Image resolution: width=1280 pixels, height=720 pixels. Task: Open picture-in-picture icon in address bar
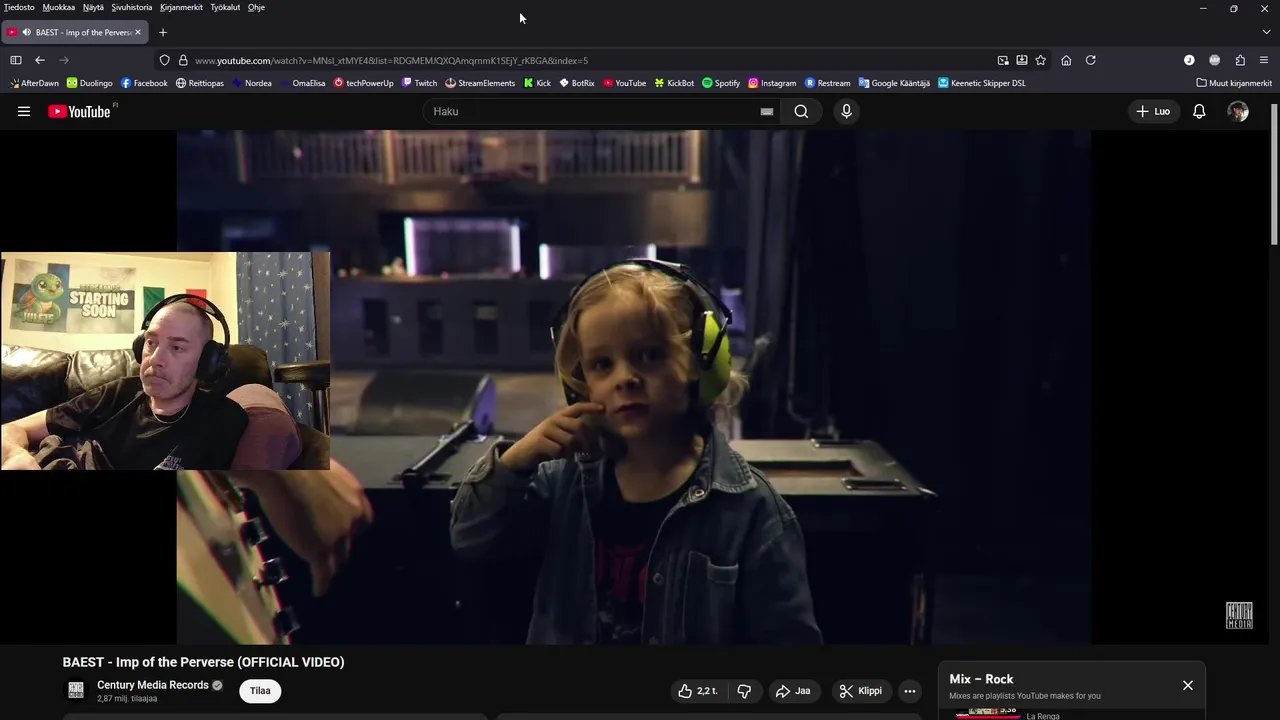point(1003,60)
